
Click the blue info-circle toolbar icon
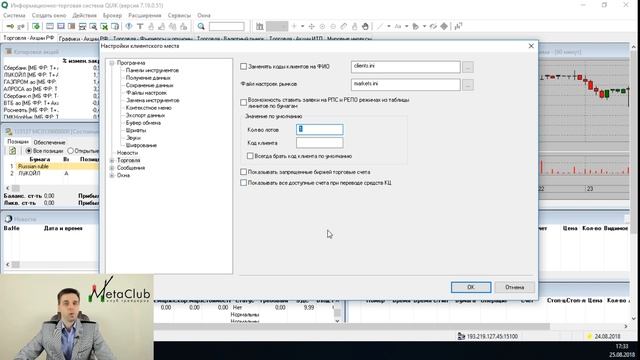[129, 27]
